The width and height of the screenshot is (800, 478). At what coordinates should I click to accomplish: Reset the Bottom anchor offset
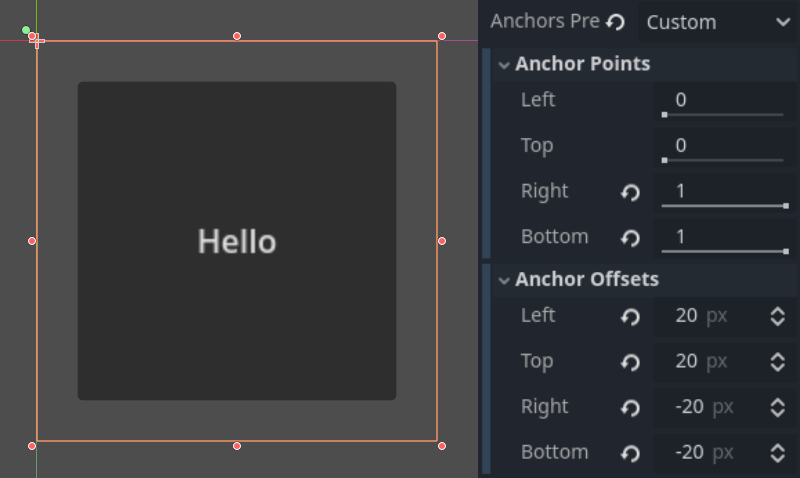tap(630, 453)
